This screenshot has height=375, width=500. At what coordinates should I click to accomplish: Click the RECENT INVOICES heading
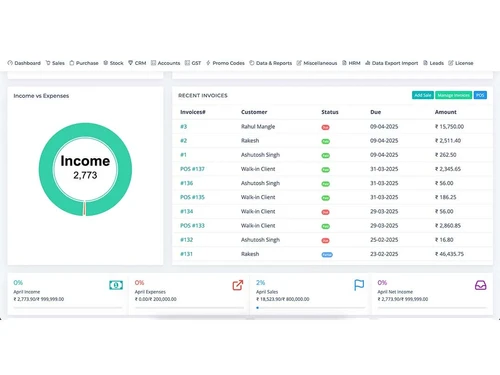[203, 96]
